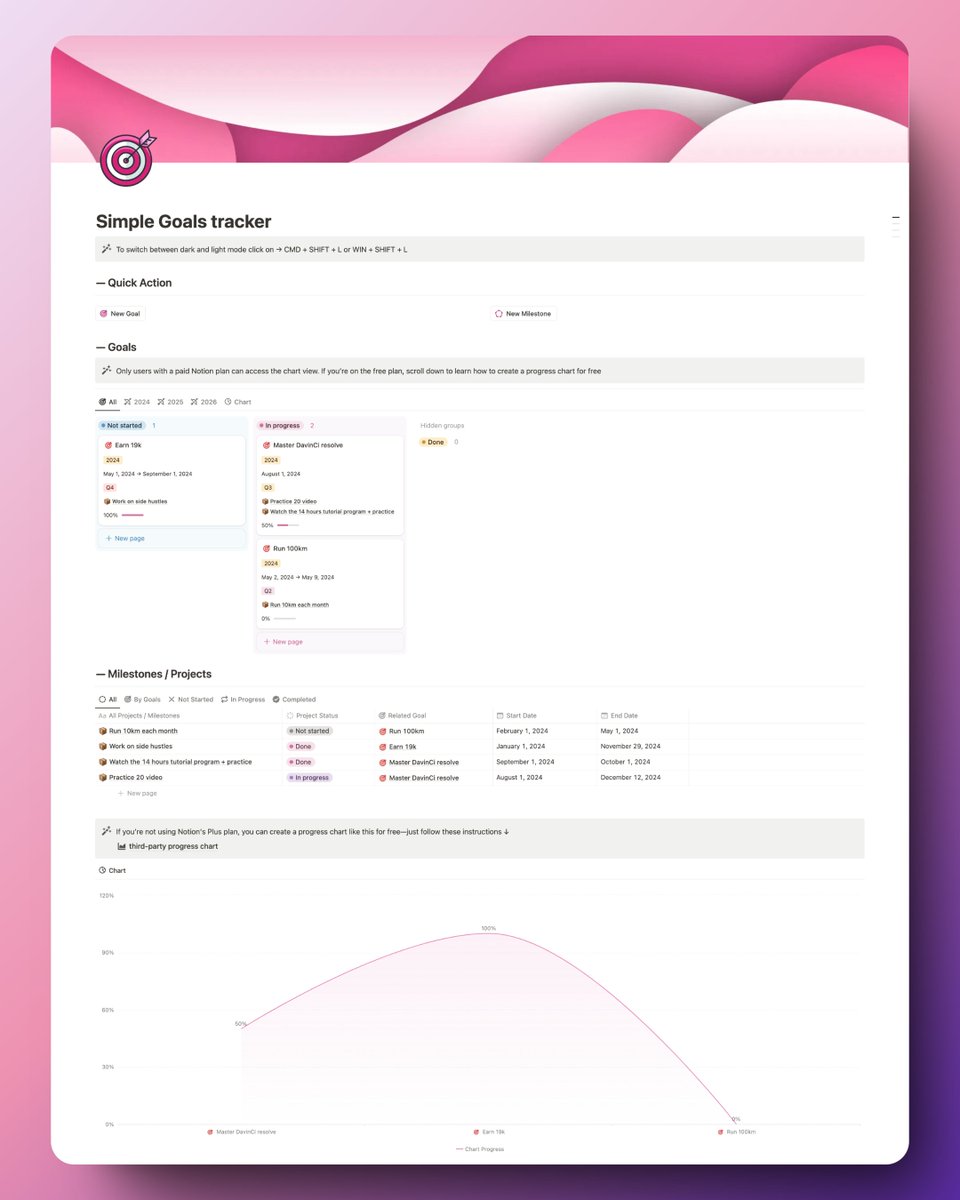This screenshot has width=960, height=1200.
Task: Click the In progress status pill on Practice 20 video
Action: [308, 777]
